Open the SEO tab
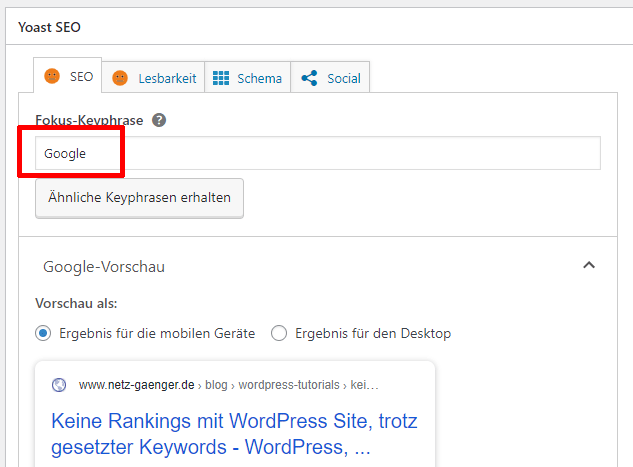Image resolution: width=633 pixels, height=467 pixels. (68, 75)
